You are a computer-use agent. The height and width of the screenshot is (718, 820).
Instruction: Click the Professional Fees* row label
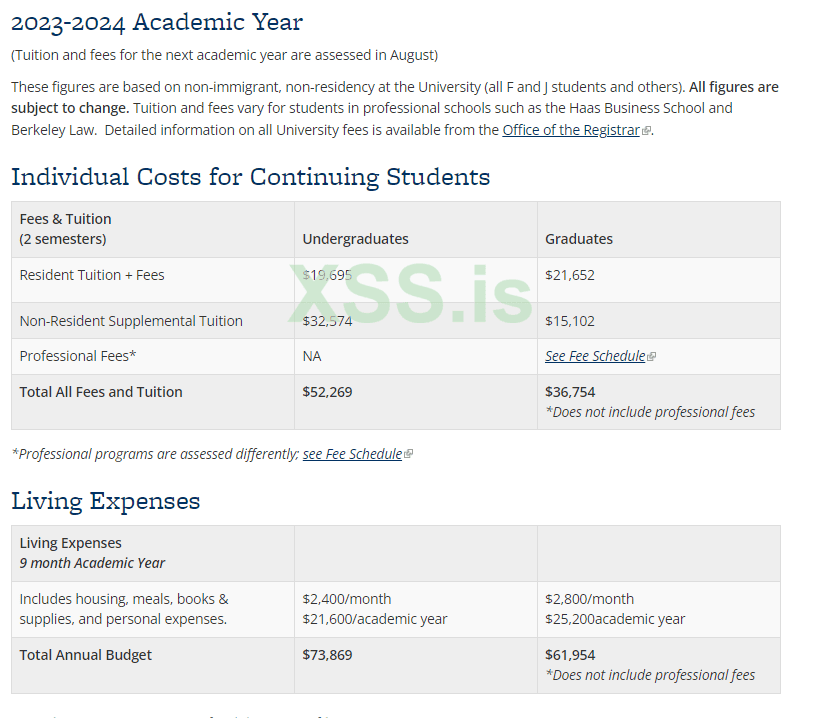78,356
